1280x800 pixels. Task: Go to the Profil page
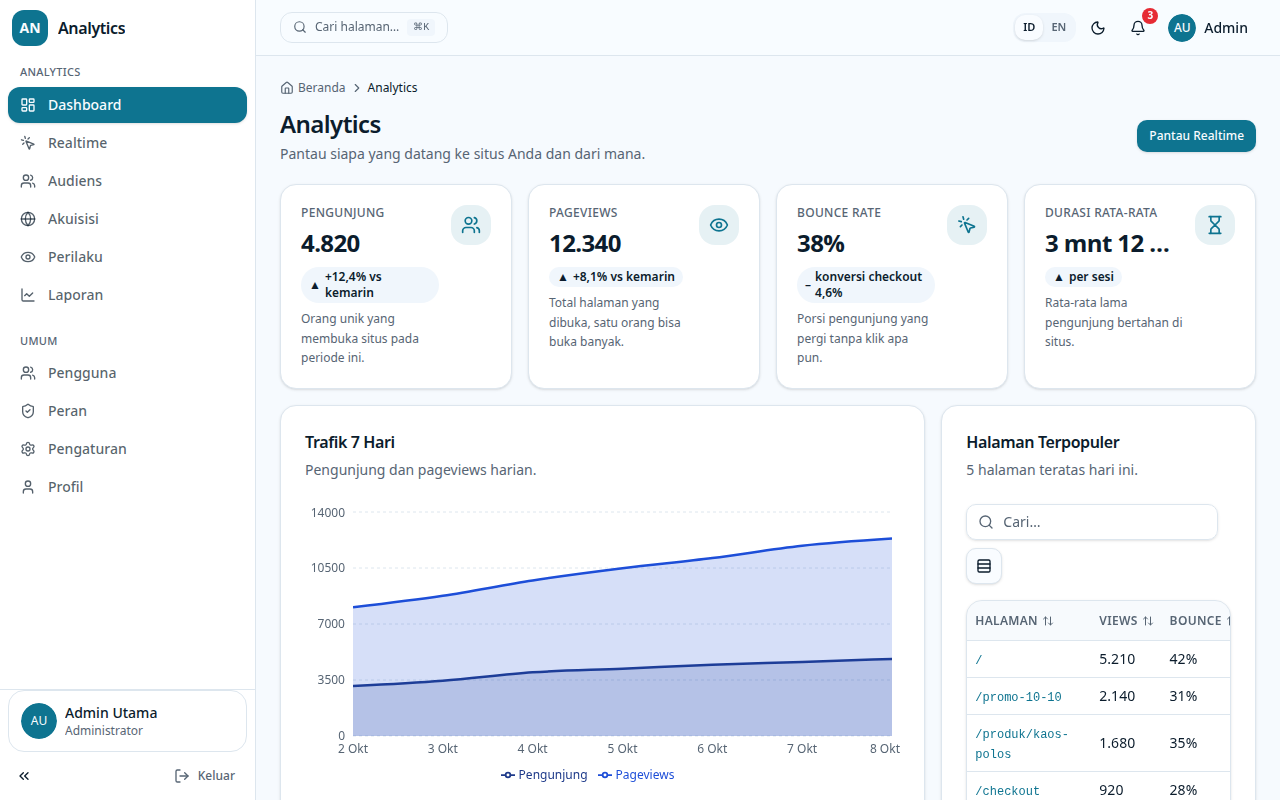127,487
